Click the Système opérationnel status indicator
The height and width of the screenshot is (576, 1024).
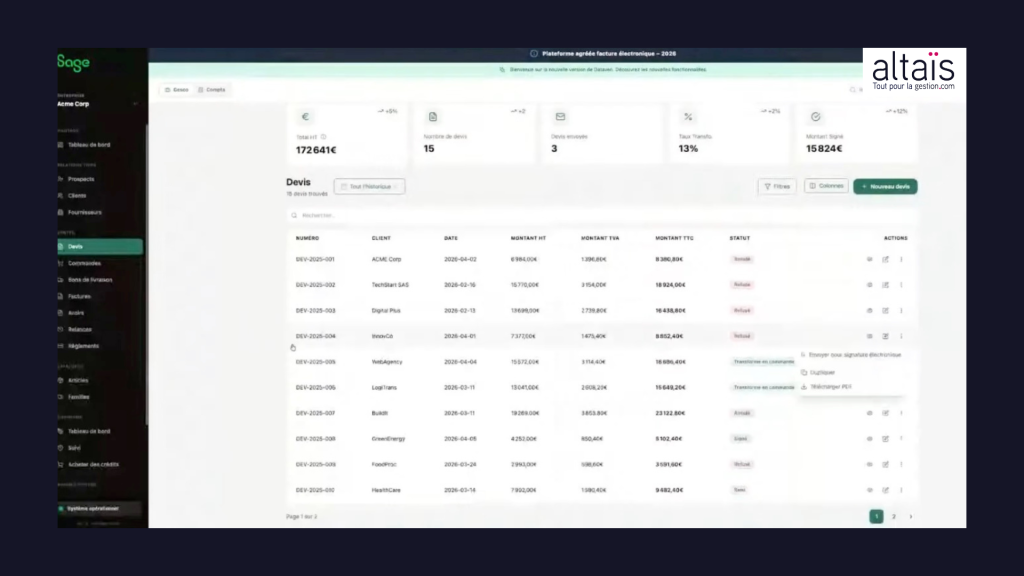coord(99,509)
